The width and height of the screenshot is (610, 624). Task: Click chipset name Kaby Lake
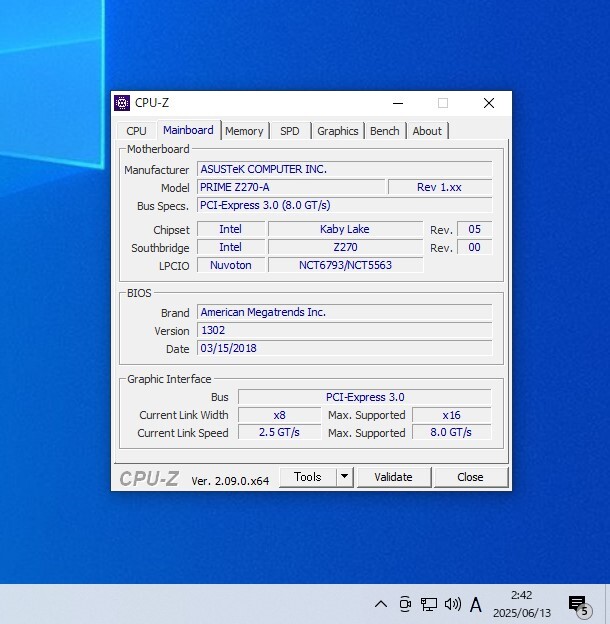345,229
